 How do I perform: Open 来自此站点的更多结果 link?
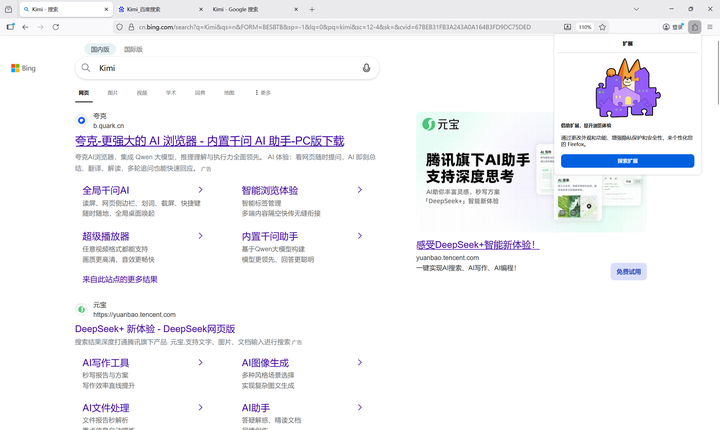pyautogui.click(x=120, y=279)
